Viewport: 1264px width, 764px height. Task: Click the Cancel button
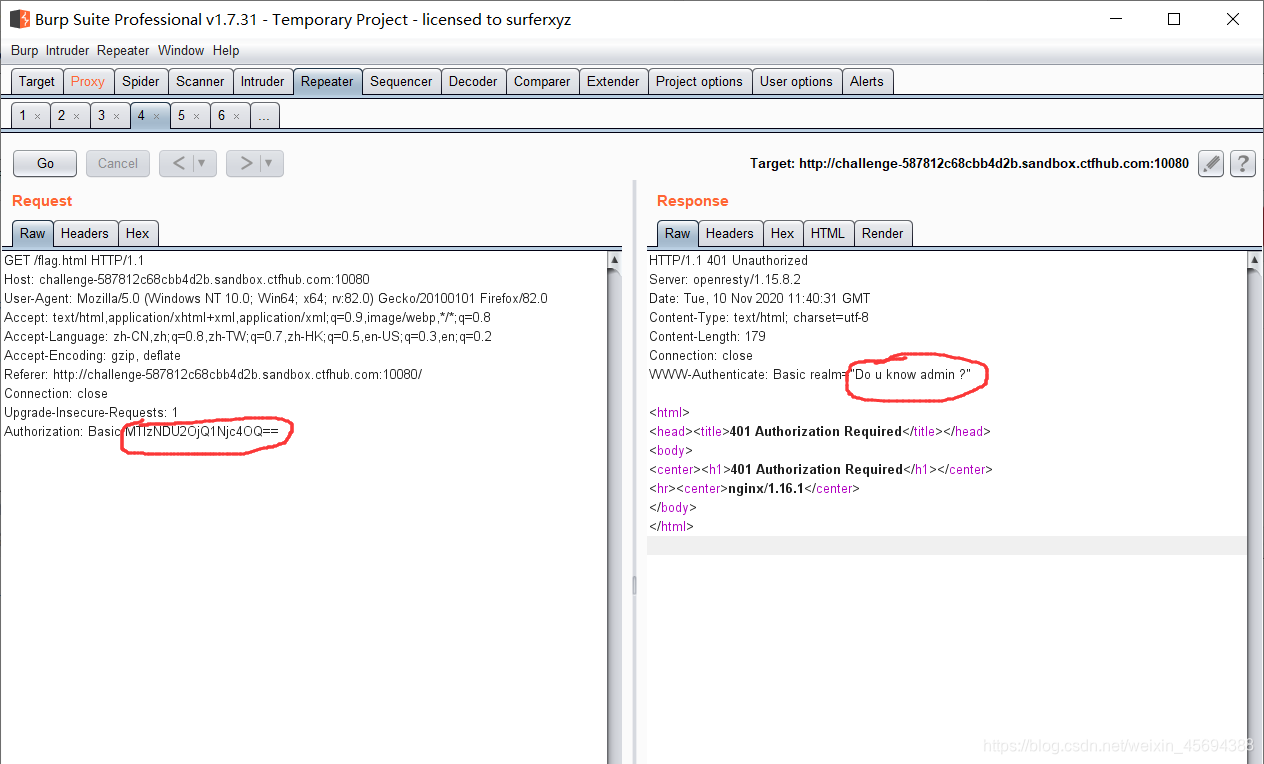pyautogui.click(x=118, y=163)
